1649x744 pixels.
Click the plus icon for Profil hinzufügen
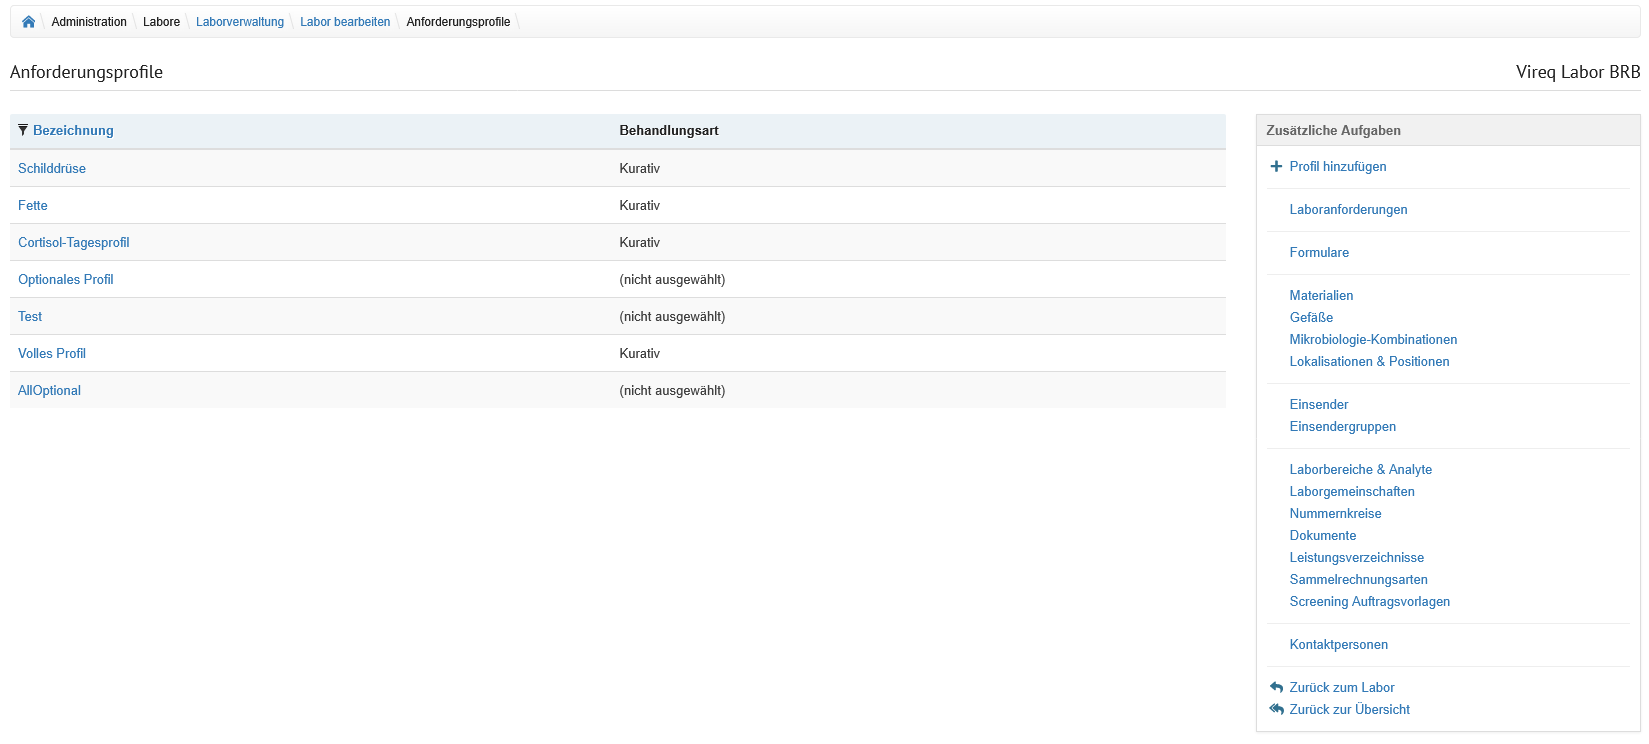tap(1276, 167)
